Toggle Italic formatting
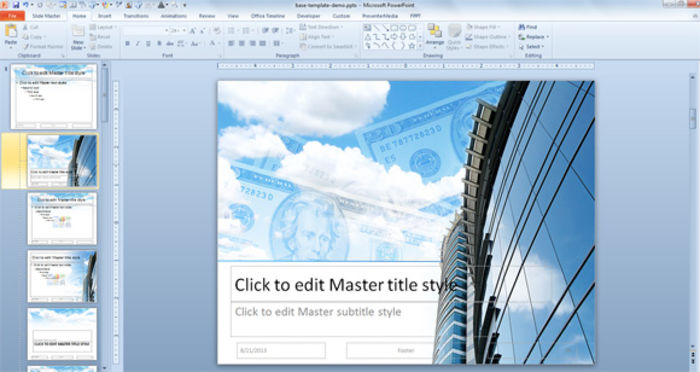 pyautogui.click(x=138, y=44)
